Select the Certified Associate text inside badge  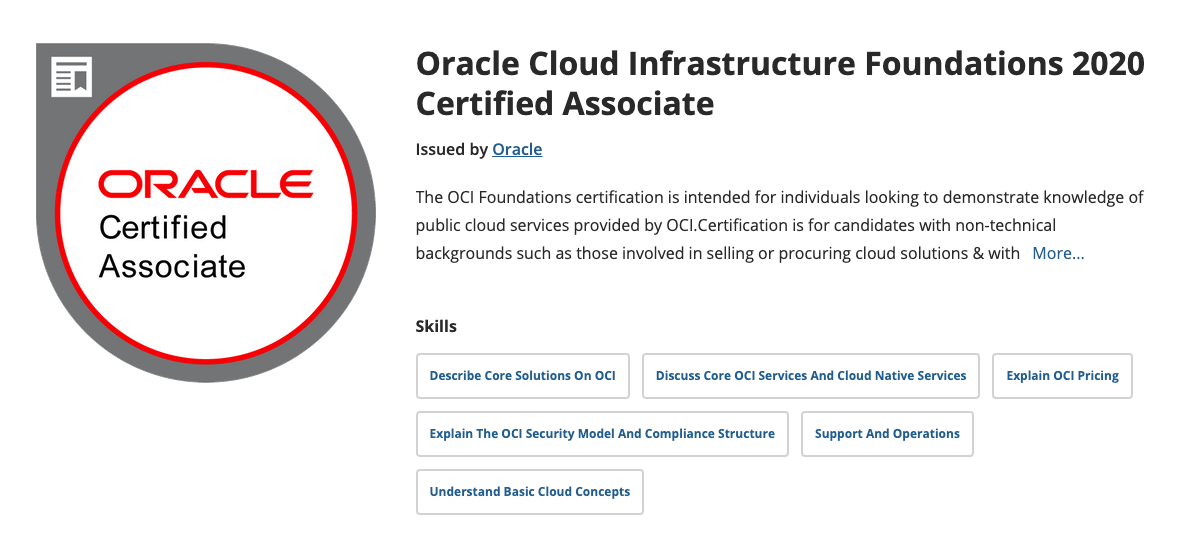click(172, 247)
